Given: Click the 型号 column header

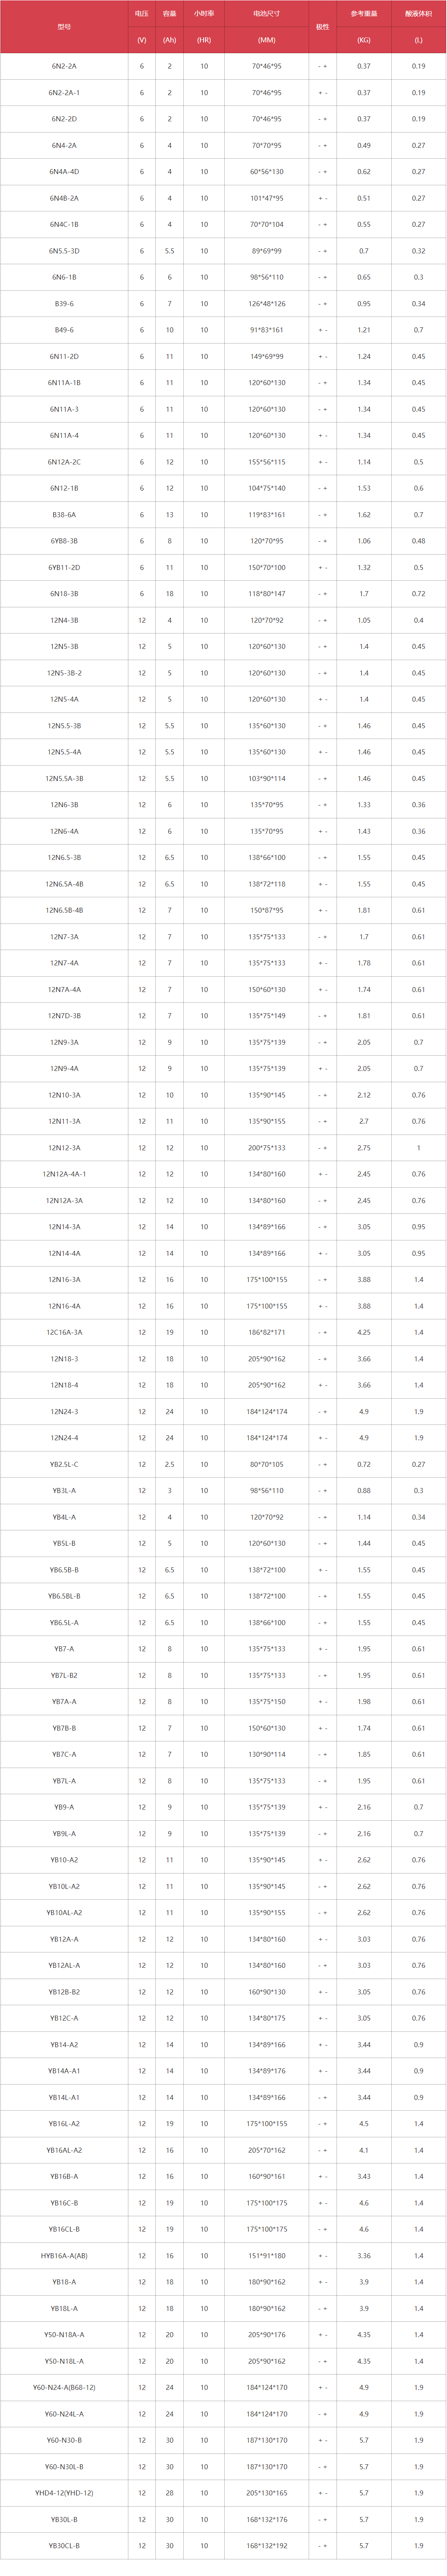Looking at the screenshot, I should point(64,27).
